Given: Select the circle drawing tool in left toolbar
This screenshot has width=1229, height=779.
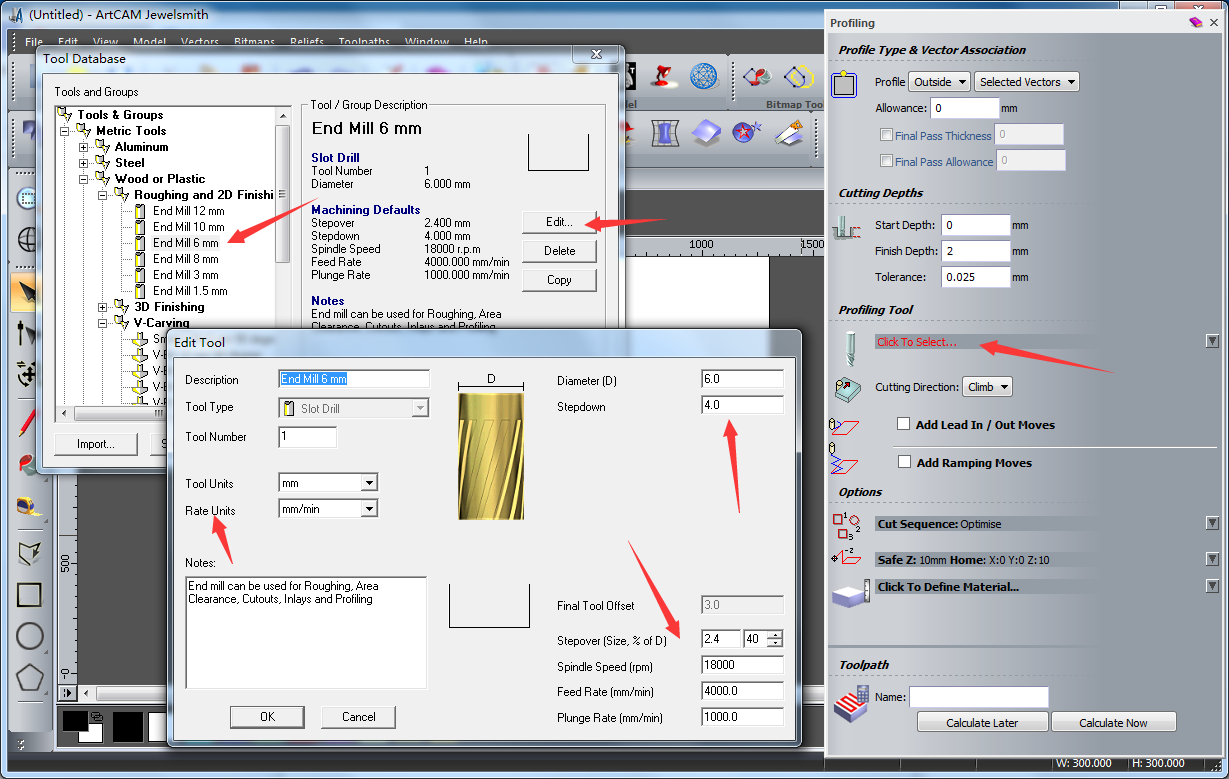Looking at the screenshot, I should 29,636.
